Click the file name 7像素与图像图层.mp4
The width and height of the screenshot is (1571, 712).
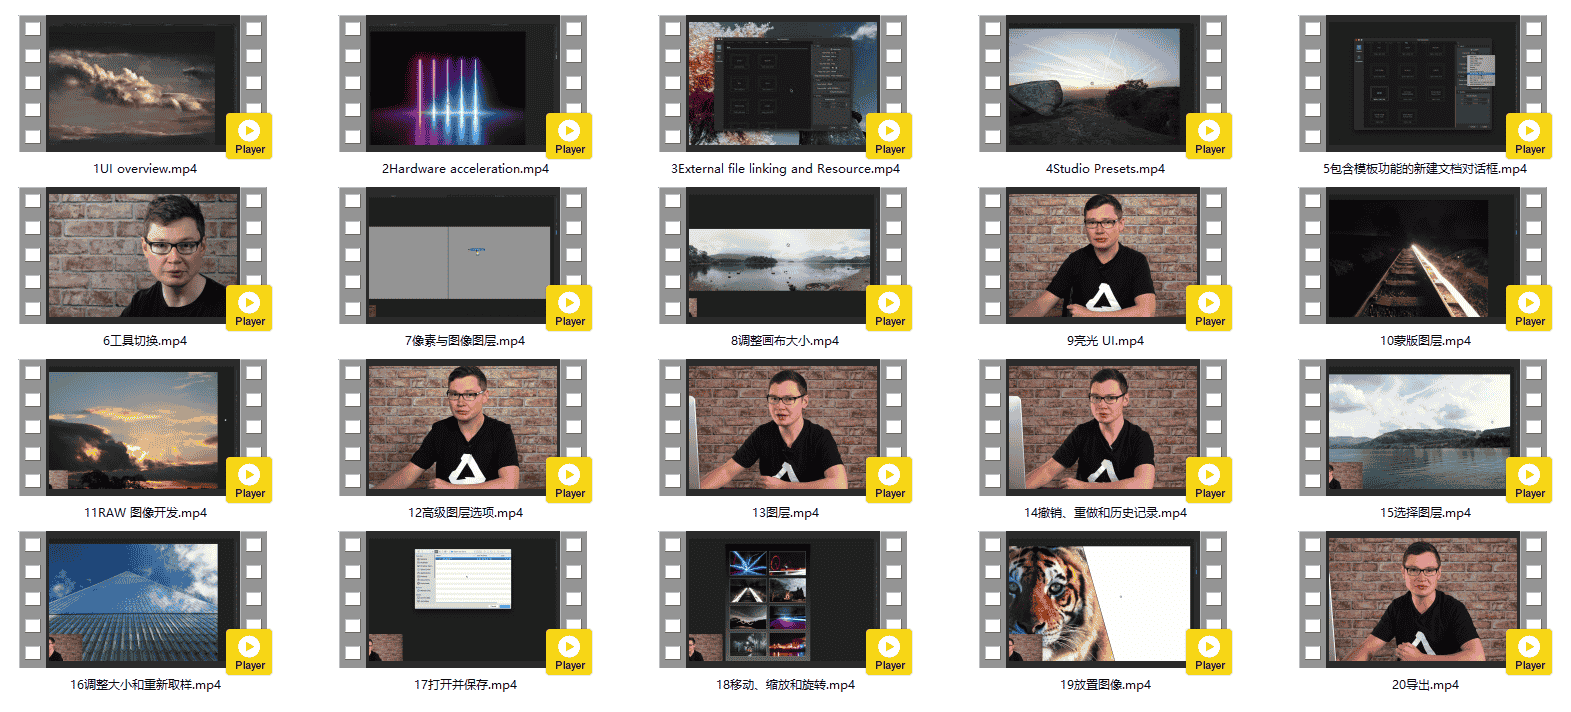(465, 341)
